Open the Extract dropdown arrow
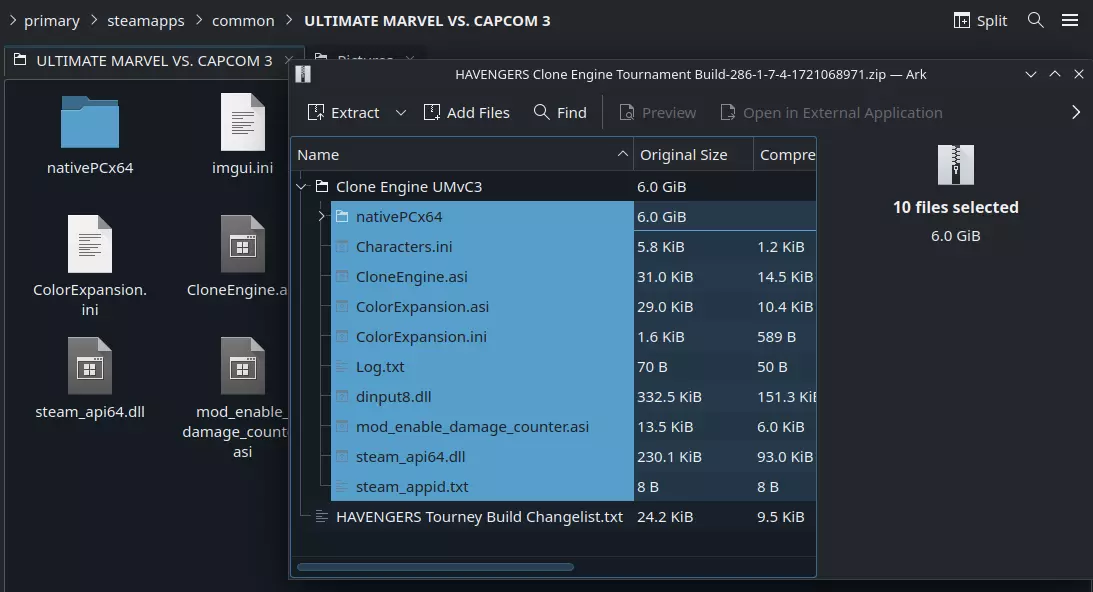Screen dimensions: 1093x592 401,112
